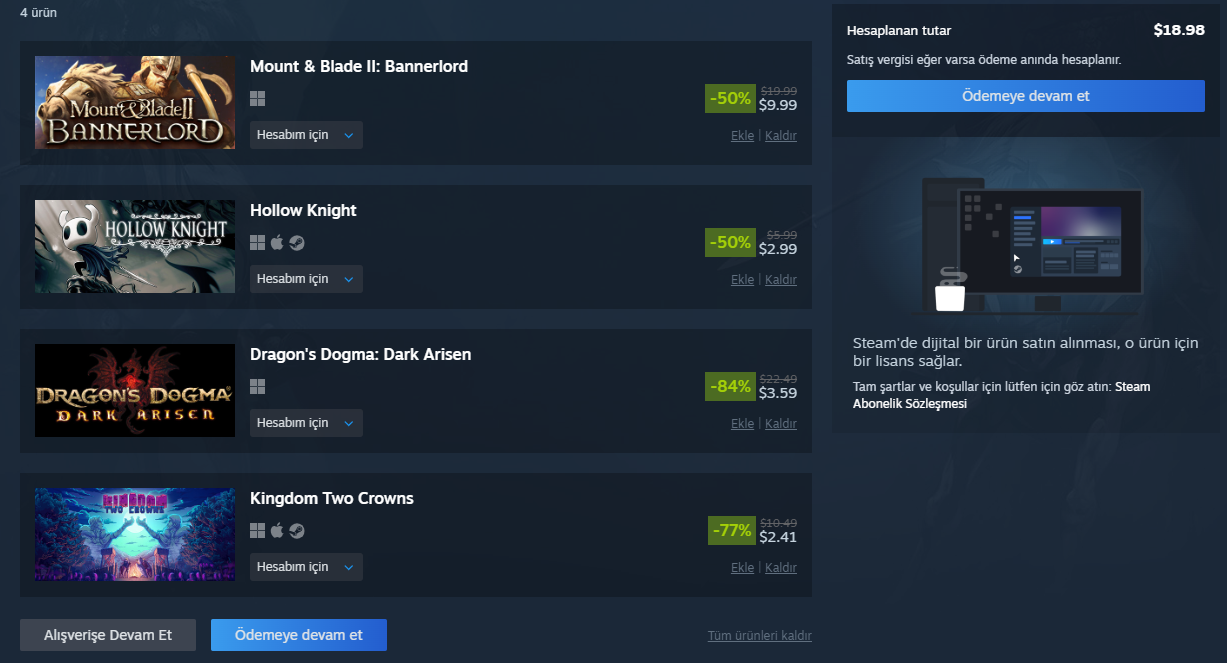1227x663 pixels.
Task: Expand 'Hesabım için' dropdown for Hollow Knight
Action: [x=306, y=279]
